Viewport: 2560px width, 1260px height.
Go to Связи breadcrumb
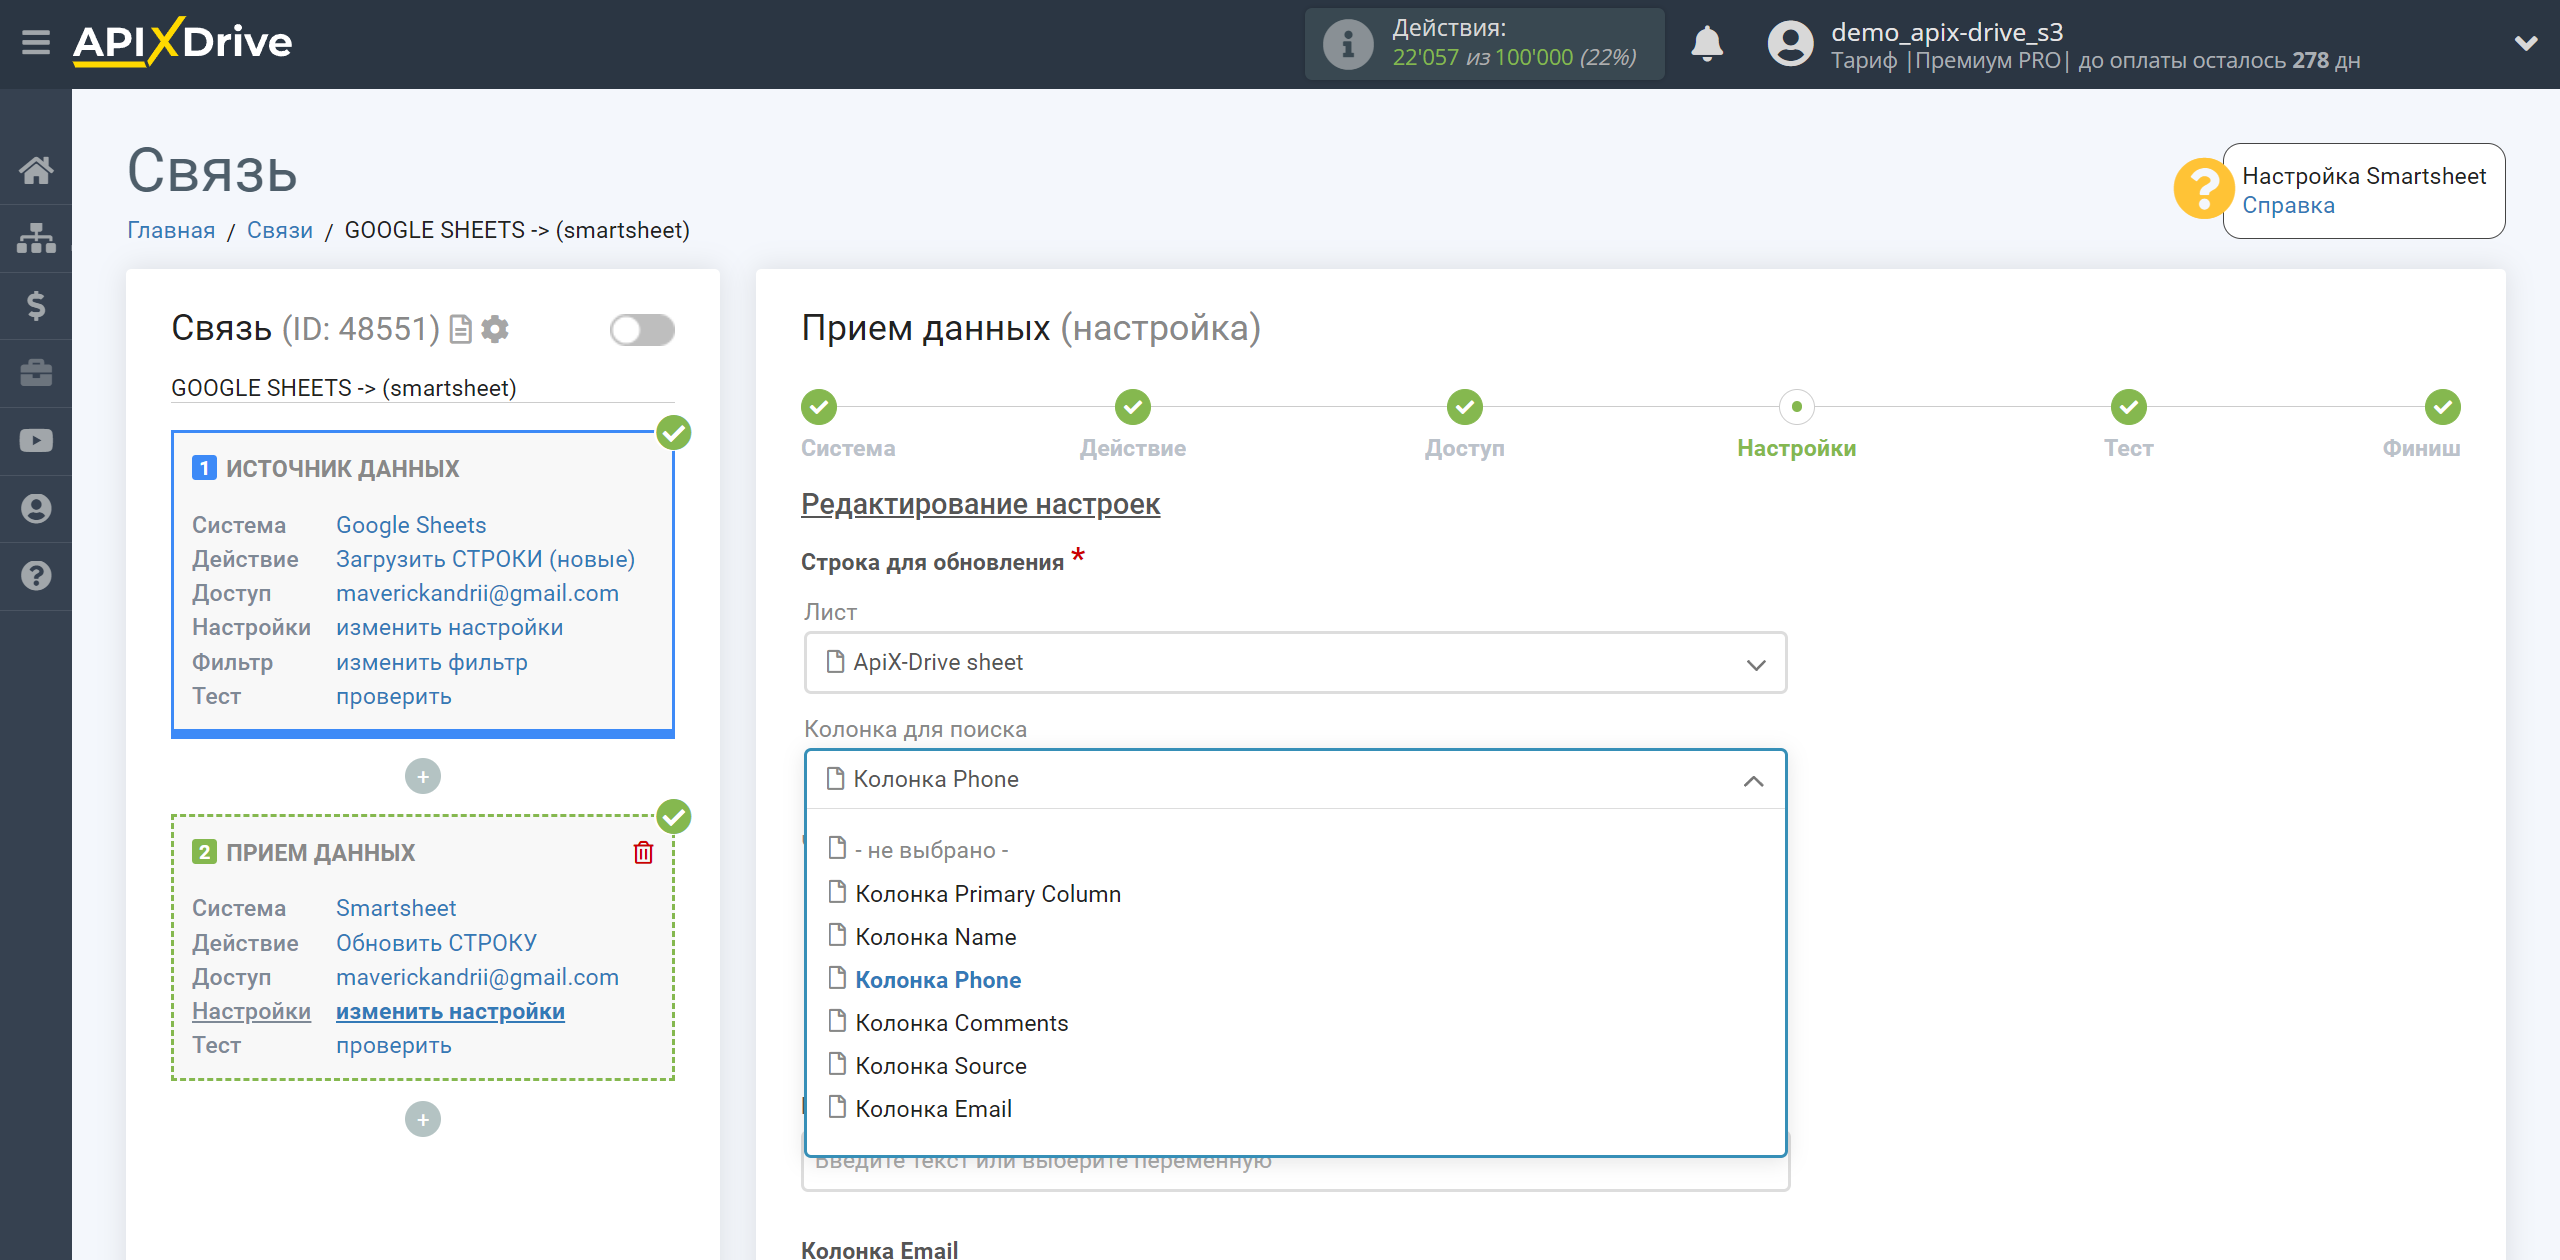pos(280,230)
